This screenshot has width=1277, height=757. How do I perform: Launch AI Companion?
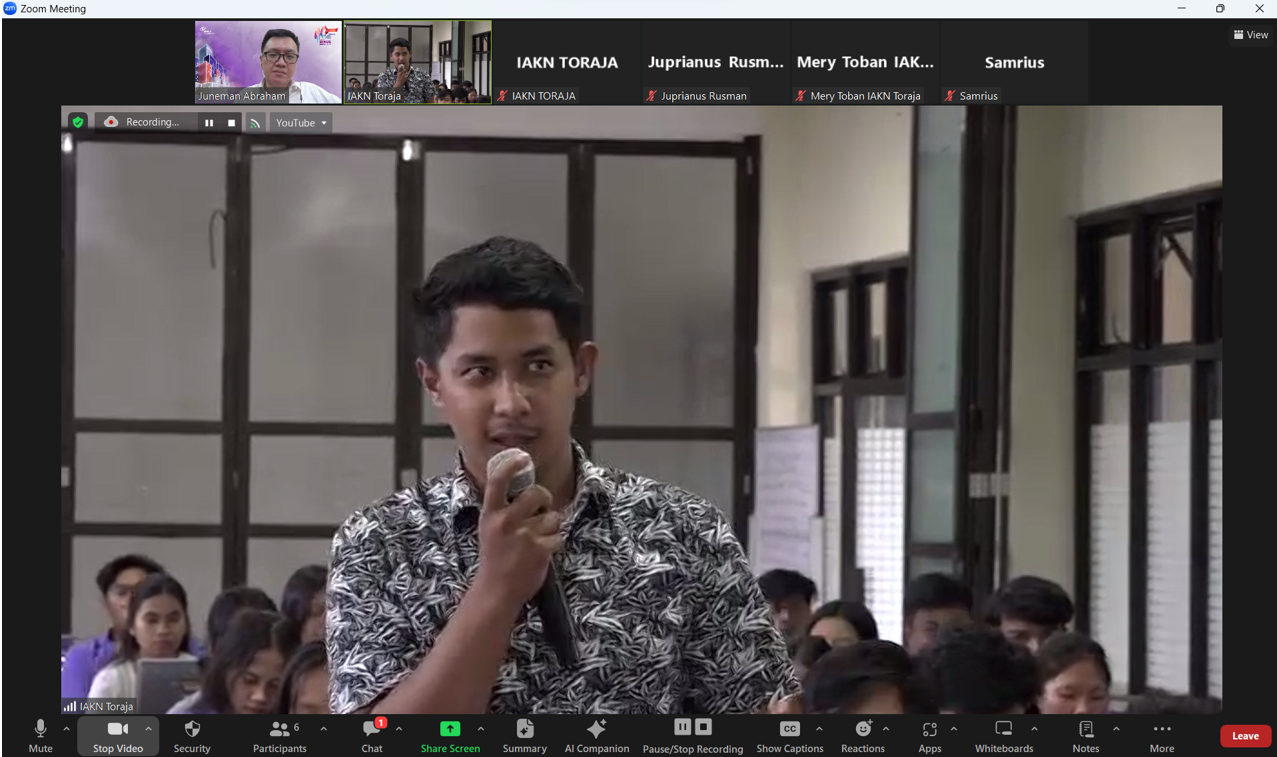pos(597,735)
